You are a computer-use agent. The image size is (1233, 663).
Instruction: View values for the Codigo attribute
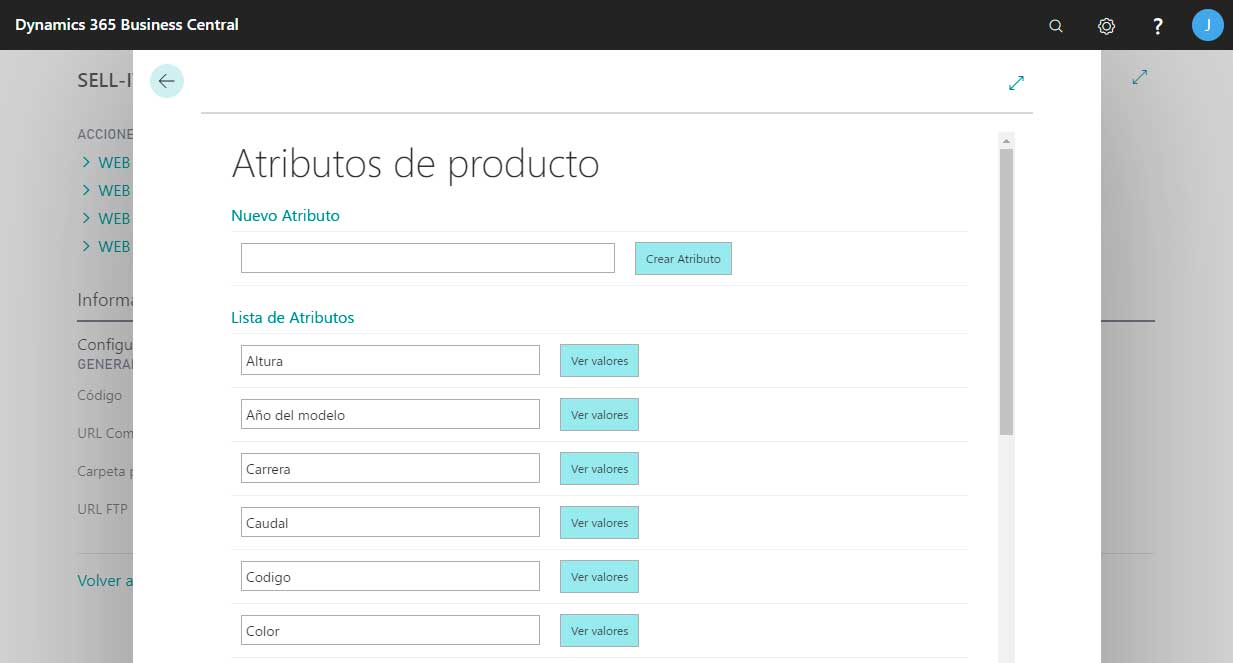(600, 576)
